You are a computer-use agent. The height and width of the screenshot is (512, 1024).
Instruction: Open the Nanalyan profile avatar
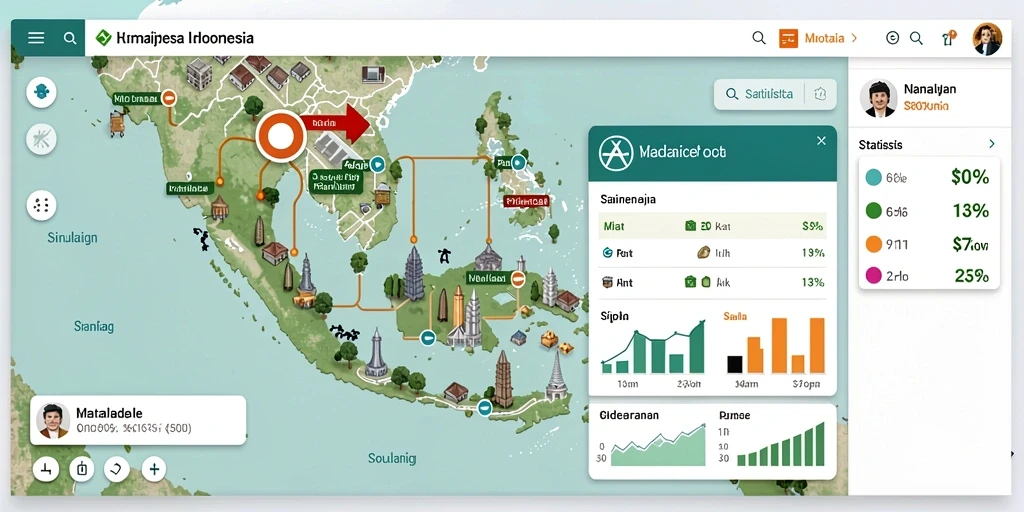[x=878, y=99]
